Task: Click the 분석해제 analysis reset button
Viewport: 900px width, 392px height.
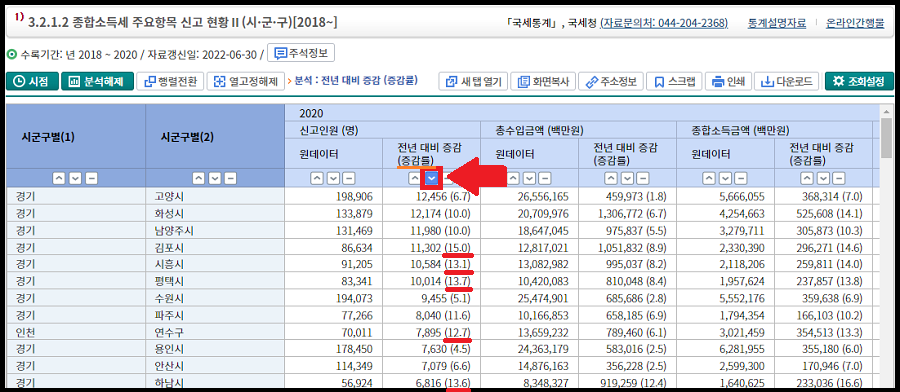Action: pos(97,81)
